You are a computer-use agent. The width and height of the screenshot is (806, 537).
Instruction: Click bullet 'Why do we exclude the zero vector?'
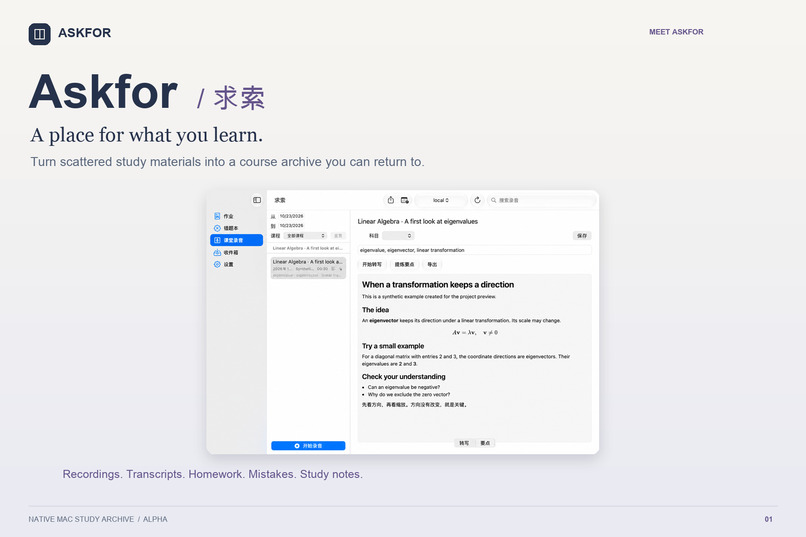click(x=409, y=395)
